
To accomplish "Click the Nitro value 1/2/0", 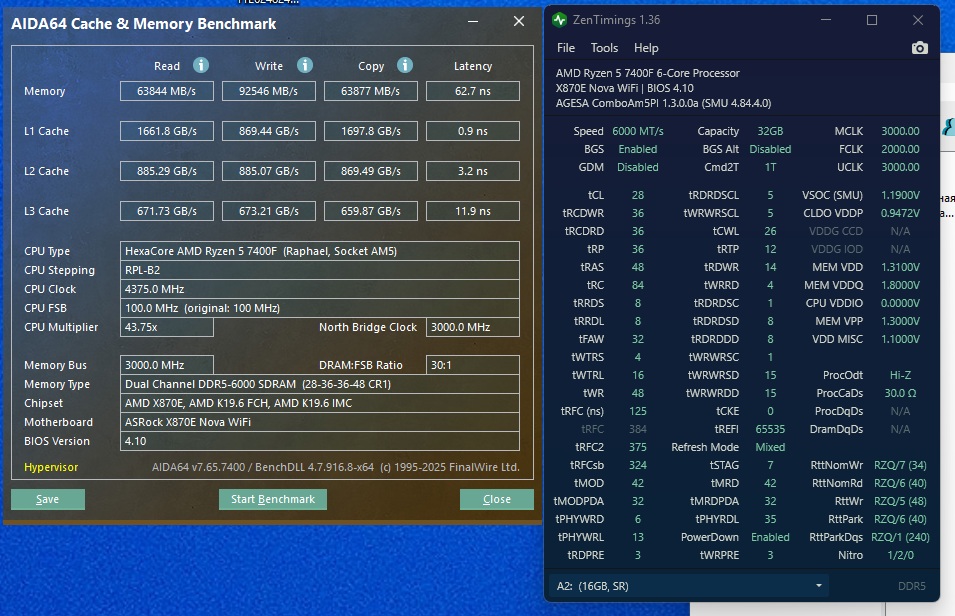I will click(x=900, y=555).
